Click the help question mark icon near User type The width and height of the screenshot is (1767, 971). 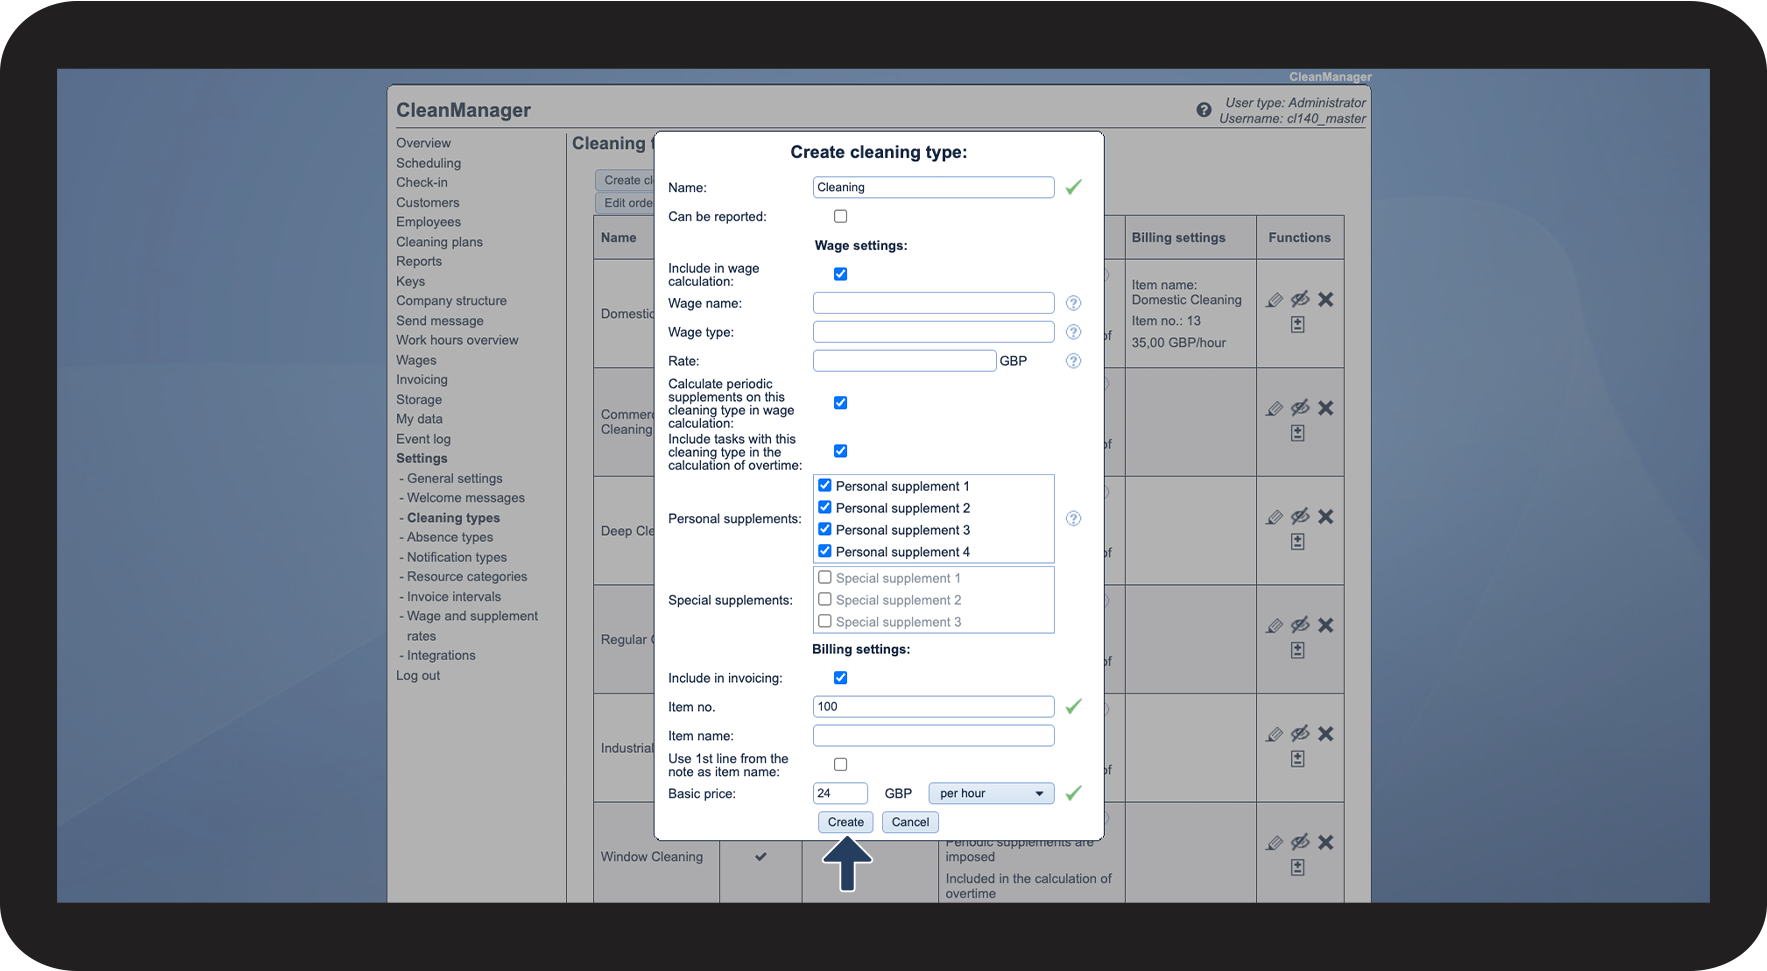click(1204, 110)
